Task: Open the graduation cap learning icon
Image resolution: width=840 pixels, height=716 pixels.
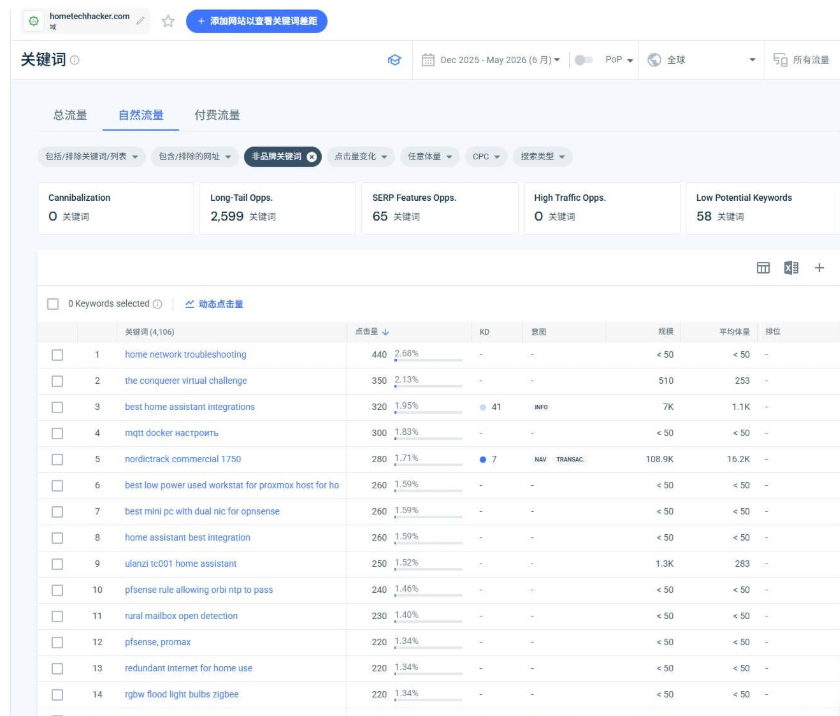Action: [x=394, y=60]
